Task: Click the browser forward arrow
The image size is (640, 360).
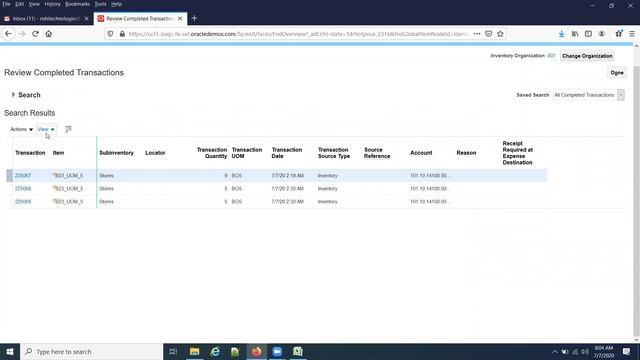Action: (x=22, y=34)
